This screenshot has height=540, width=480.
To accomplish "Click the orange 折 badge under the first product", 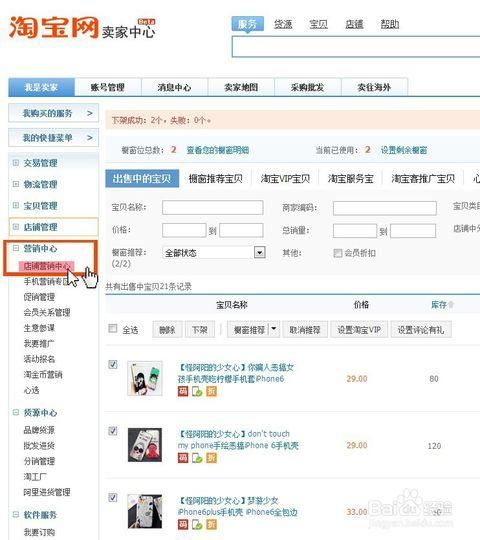I will coord(211,391).
